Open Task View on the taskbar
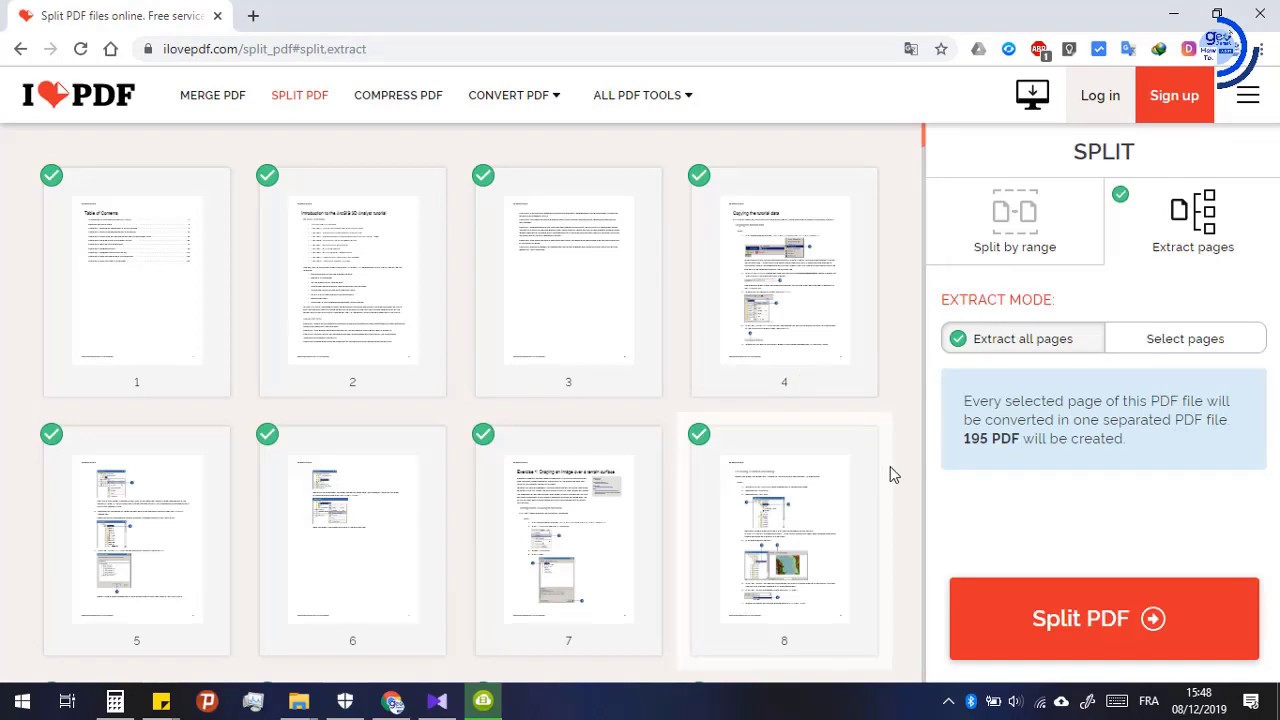Screen dimensions: 1280x720 (68, 701)
